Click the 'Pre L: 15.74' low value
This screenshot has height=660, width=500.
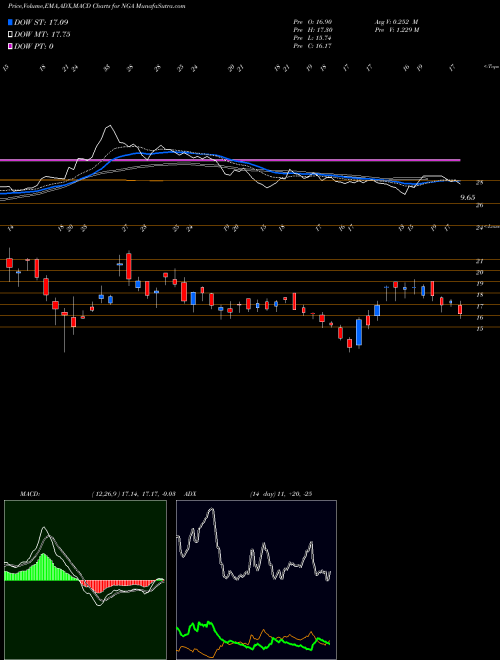click(313, 38)
